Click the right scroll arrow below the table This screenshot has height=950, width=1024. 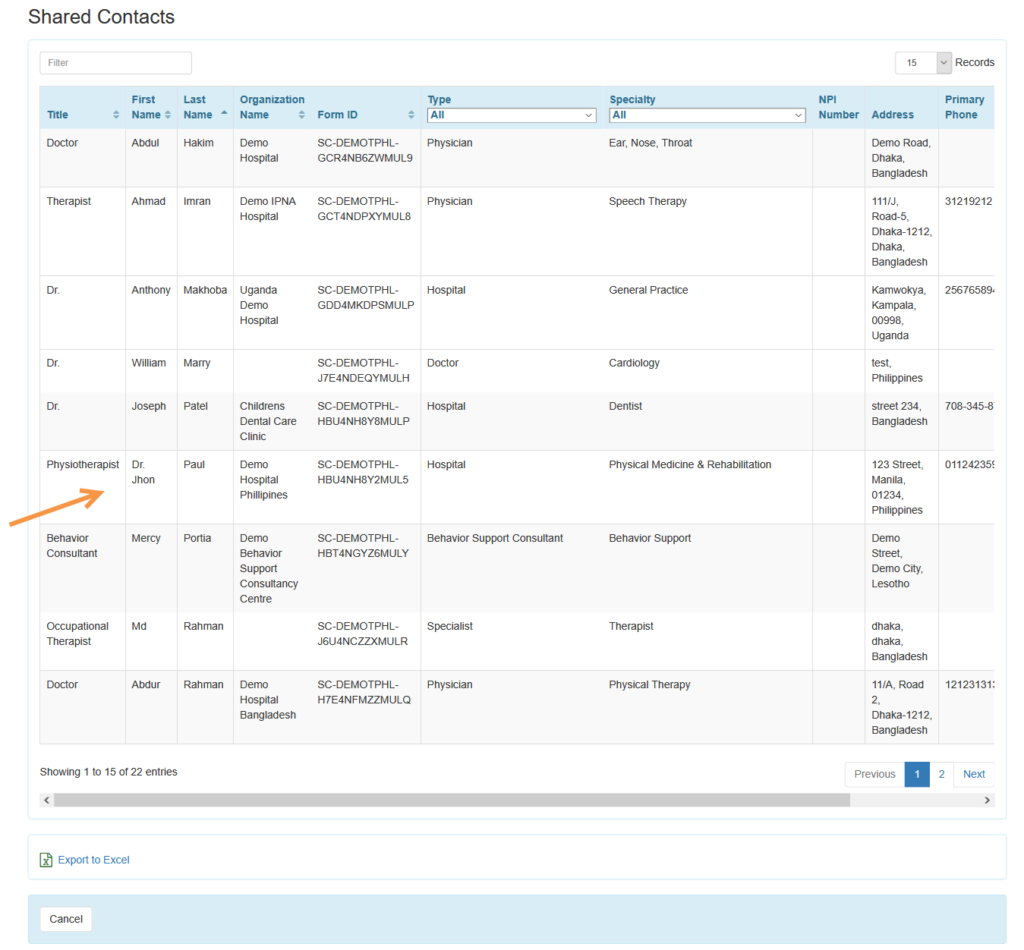[987, 800]
